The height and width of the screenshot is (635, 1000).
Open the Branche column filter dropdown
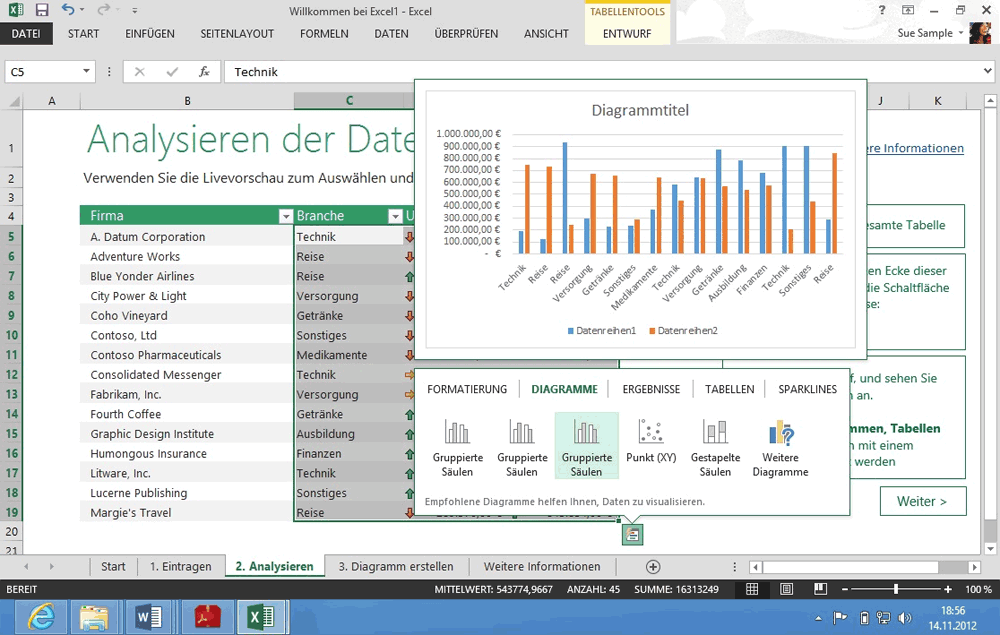tap(395, 217)
